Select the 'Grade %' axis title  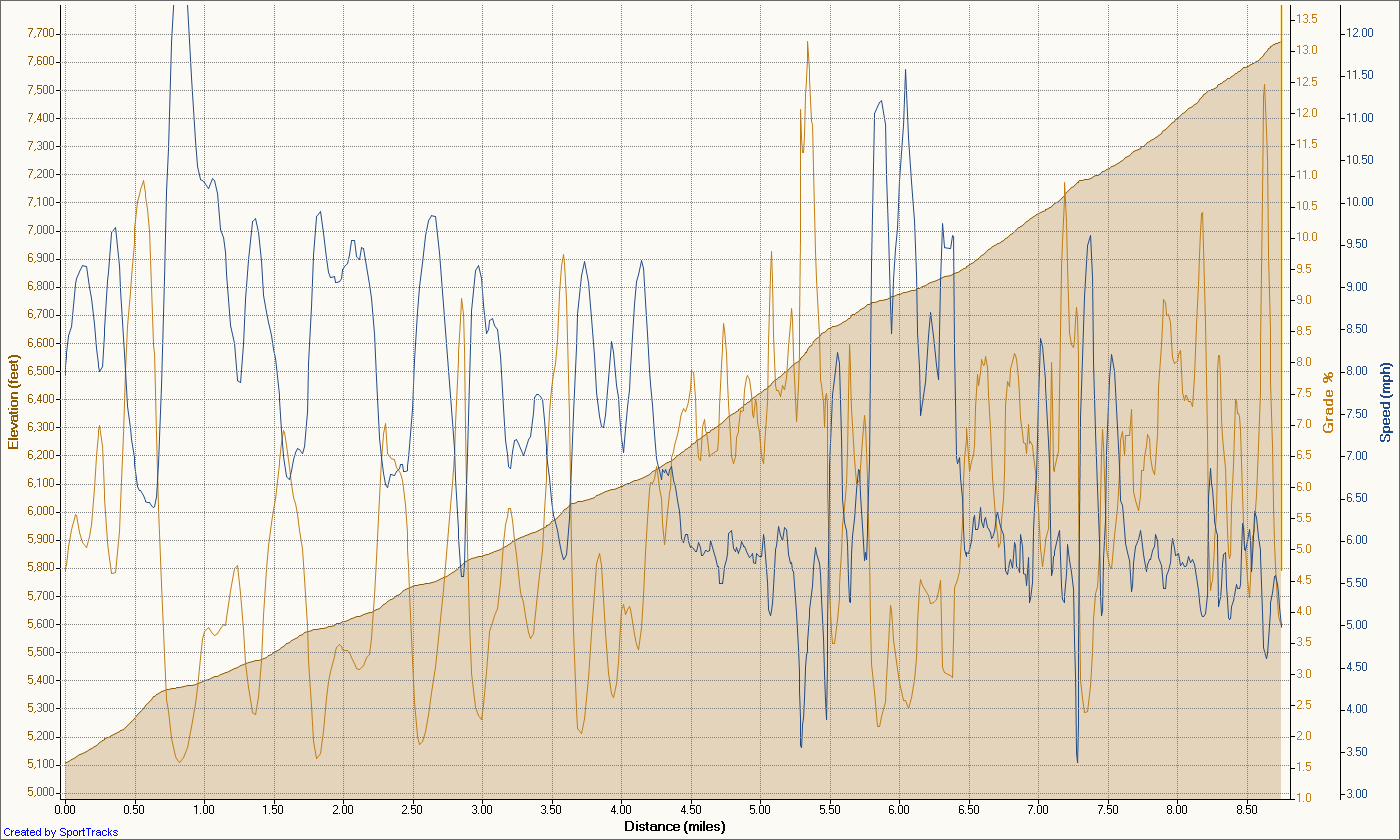[1329, 402]
